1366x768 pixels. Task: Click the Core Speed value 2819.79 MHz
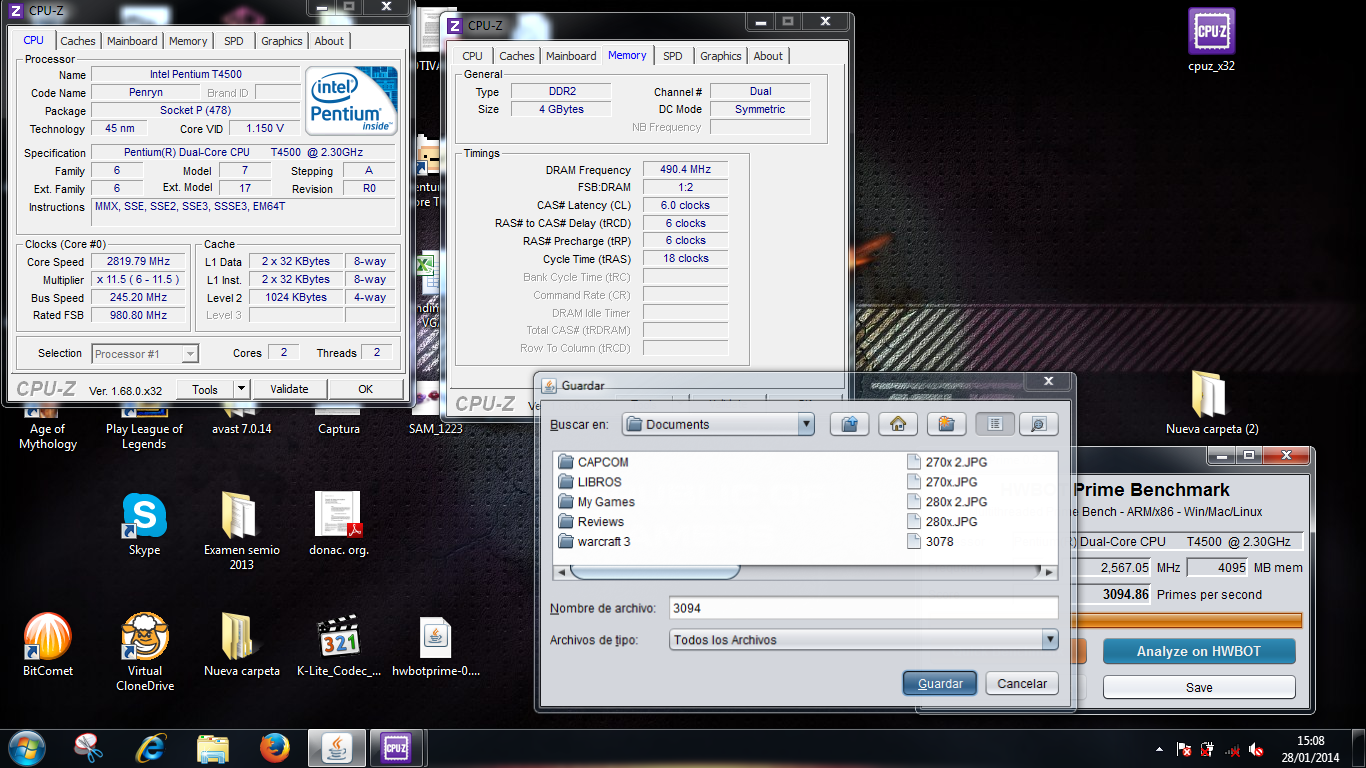coord(139,261)
